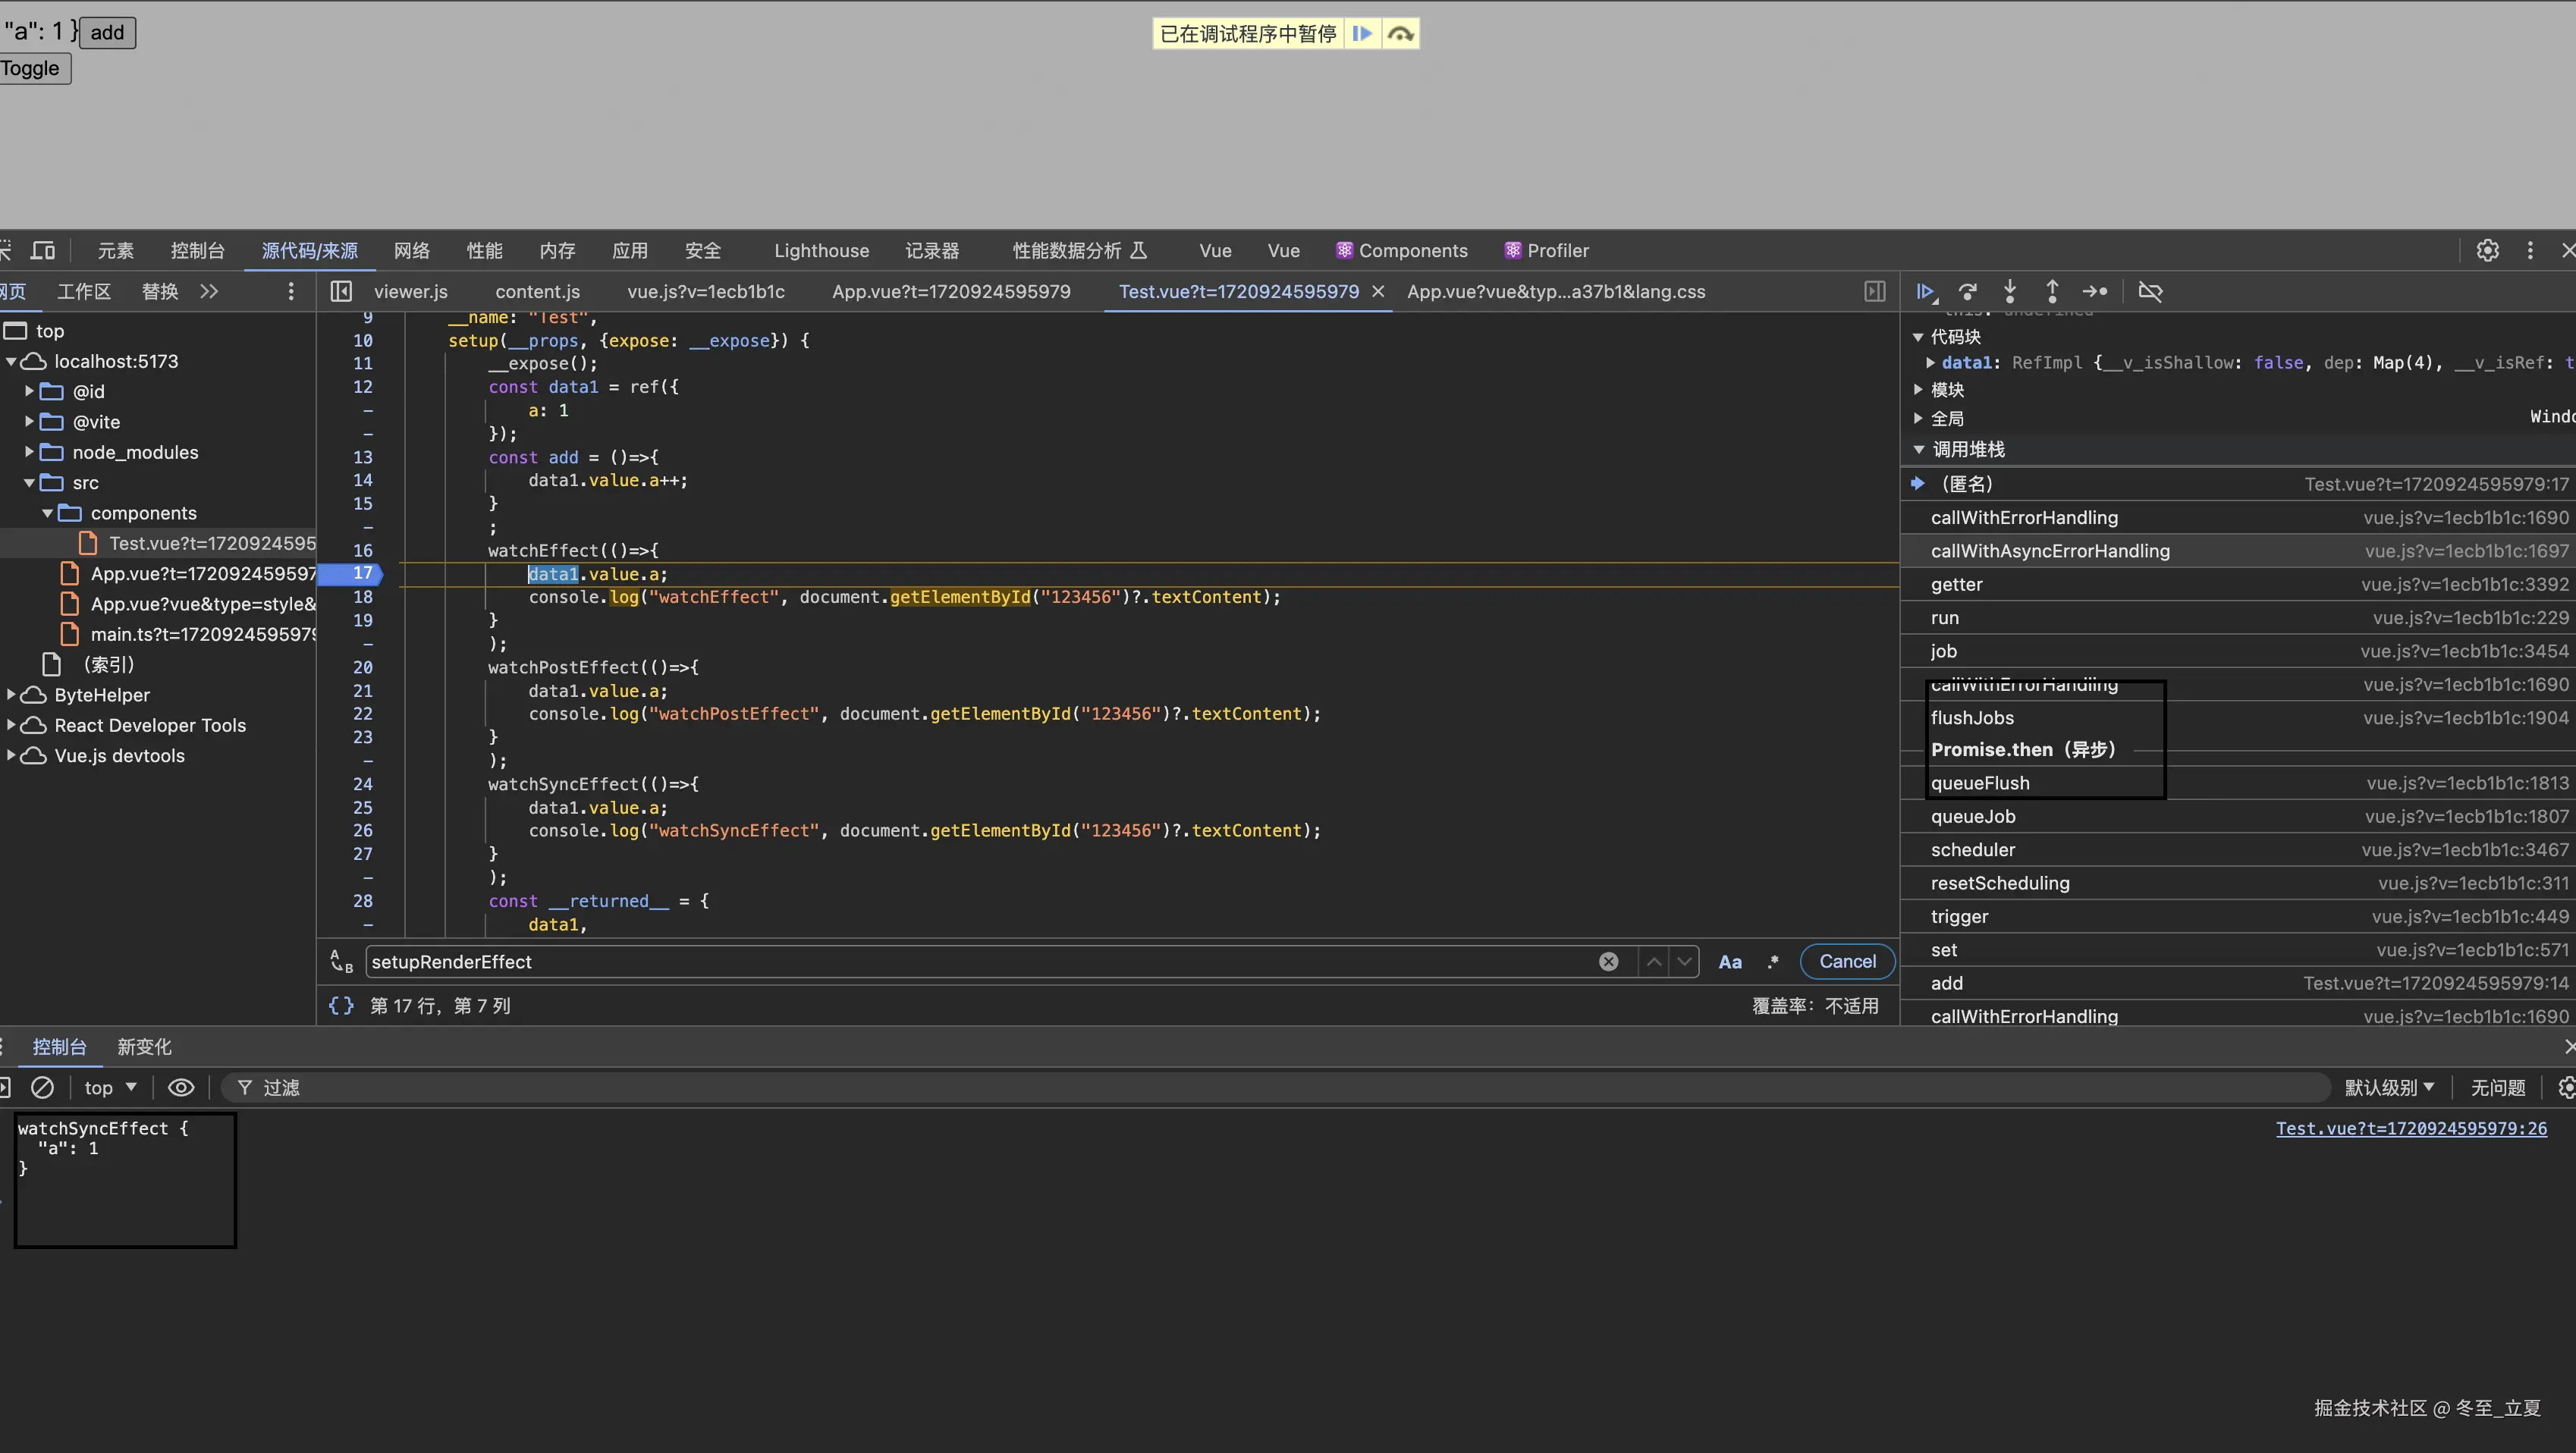Open DevTools settings gear
The width and height of the screenshot is (2576, 1453).
pyautogui.click(x=2487, y=251)
